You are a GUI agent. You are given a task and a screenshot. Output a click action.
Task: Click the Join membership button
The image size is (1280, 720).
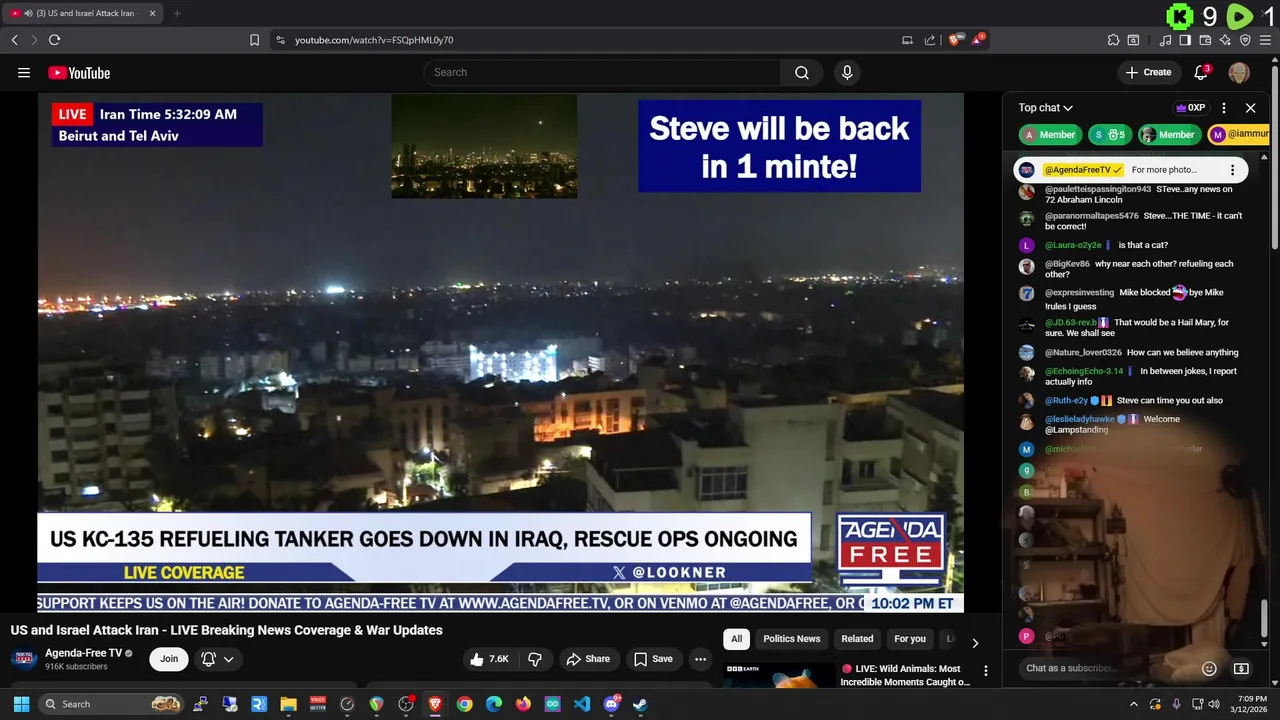pos(169,659)
